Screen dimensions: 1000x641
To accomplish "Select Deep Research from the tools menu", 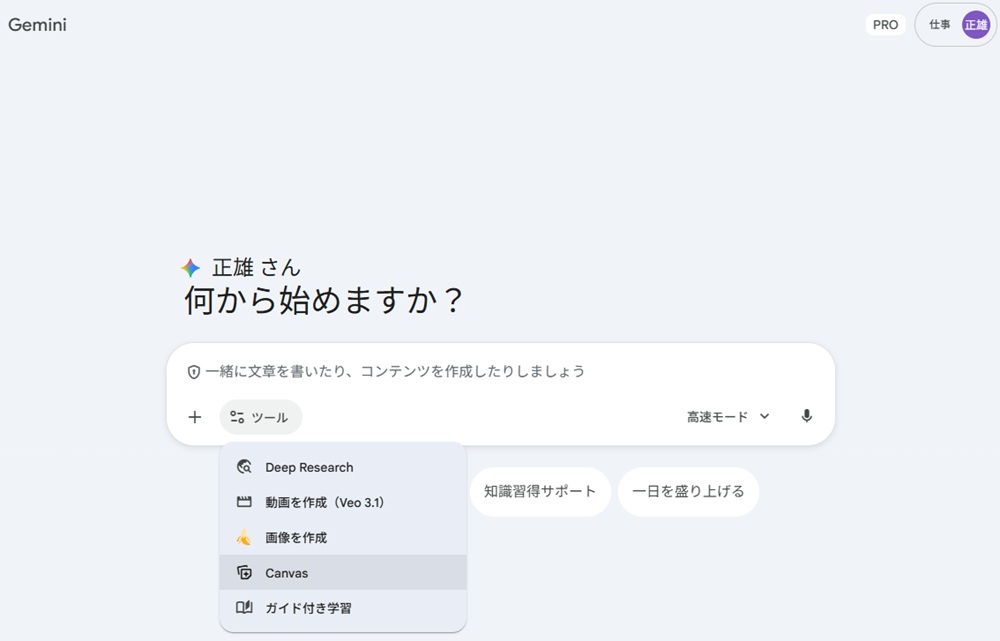I will tap(308, 467).
